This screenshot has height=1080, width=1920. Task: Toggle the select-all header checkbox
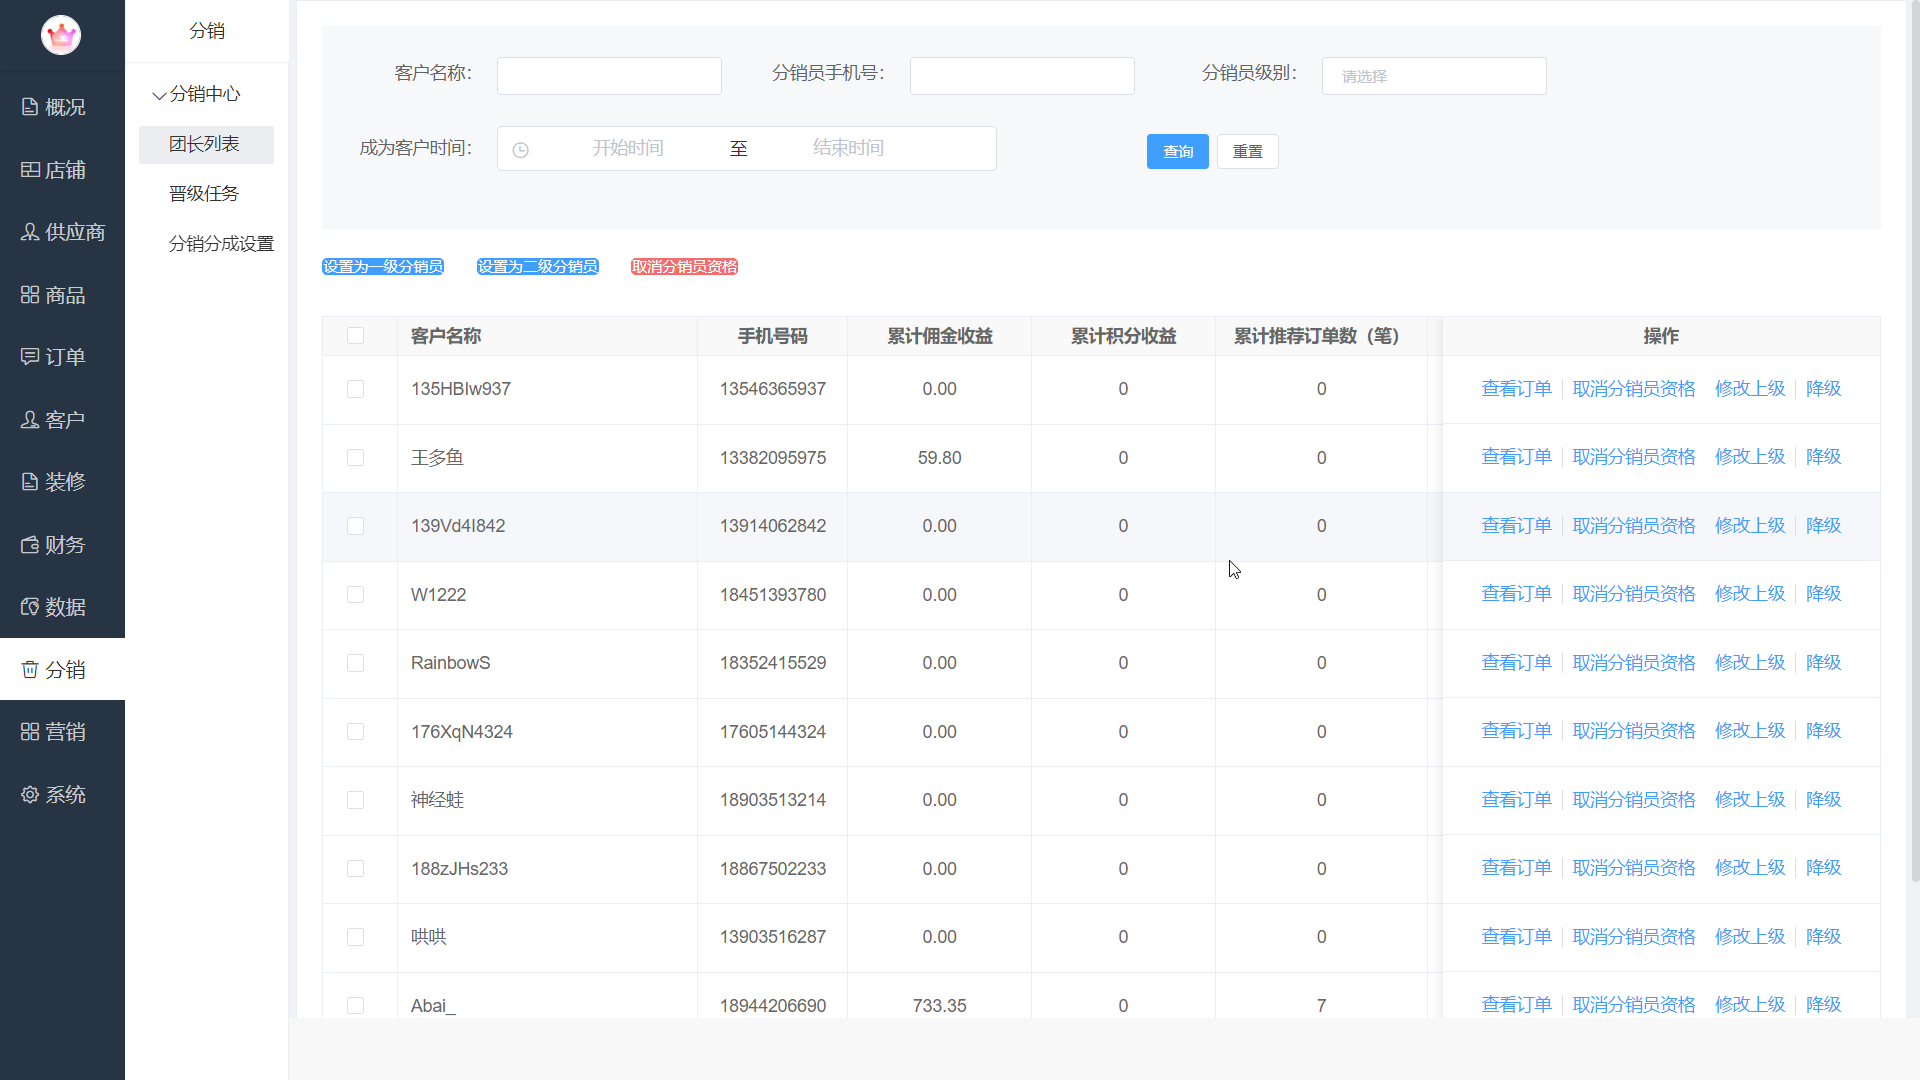pyautogui.click(x=355, y=336)
